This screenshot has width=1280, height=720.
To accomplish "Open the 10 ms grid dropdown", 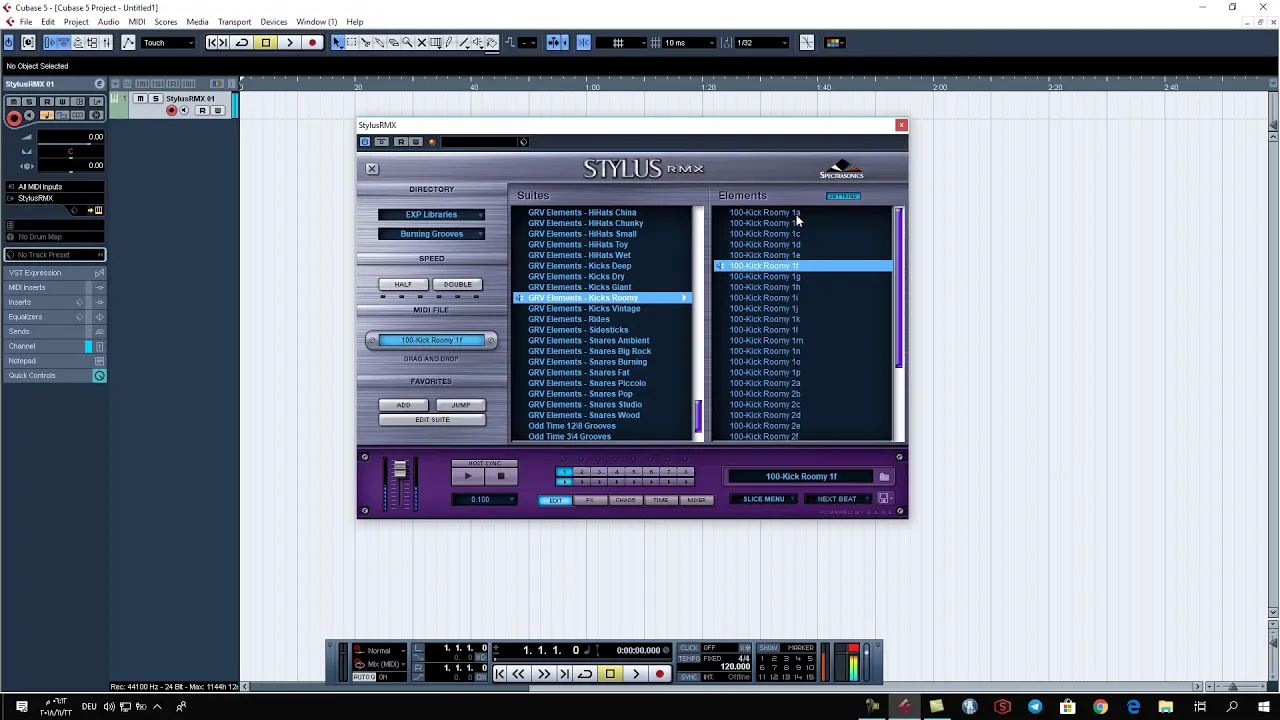I will [x=690, y=43].
